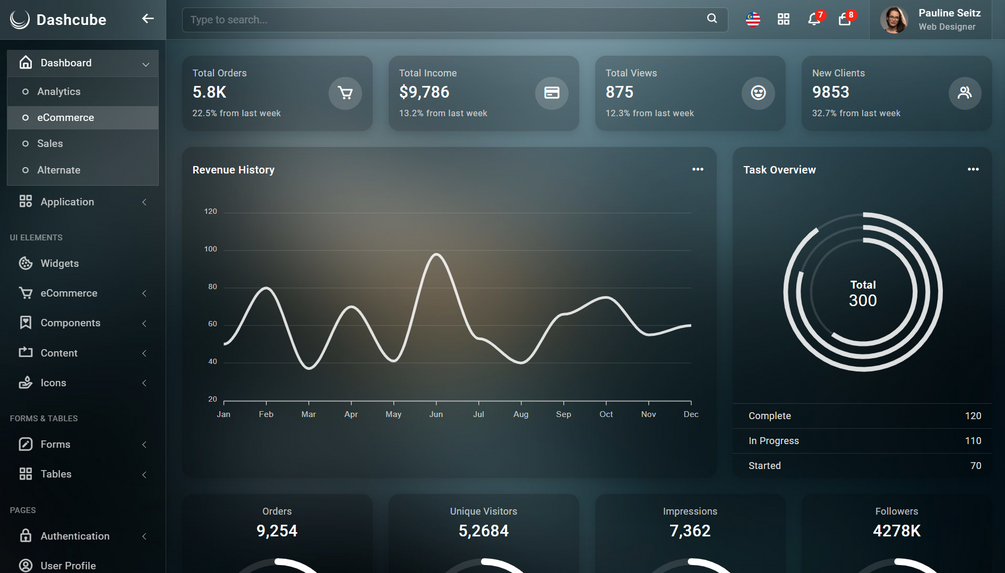Select the eCommerce dashboard submenu item
This screenshot has width=1005, height=573.
[x=83, y=117]
